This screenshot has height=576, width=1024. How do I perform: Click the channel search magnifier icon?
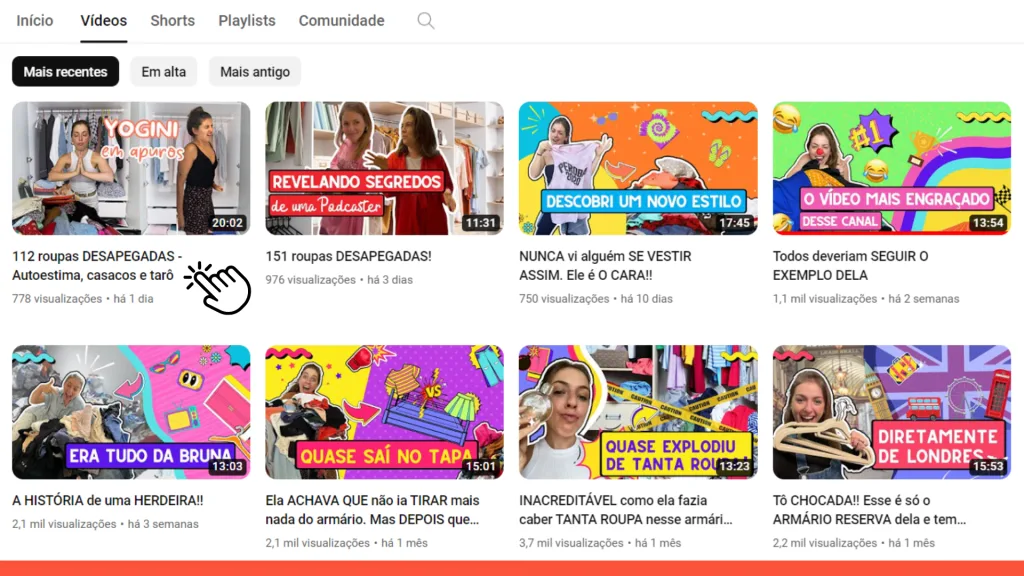(x=426, y=21)
